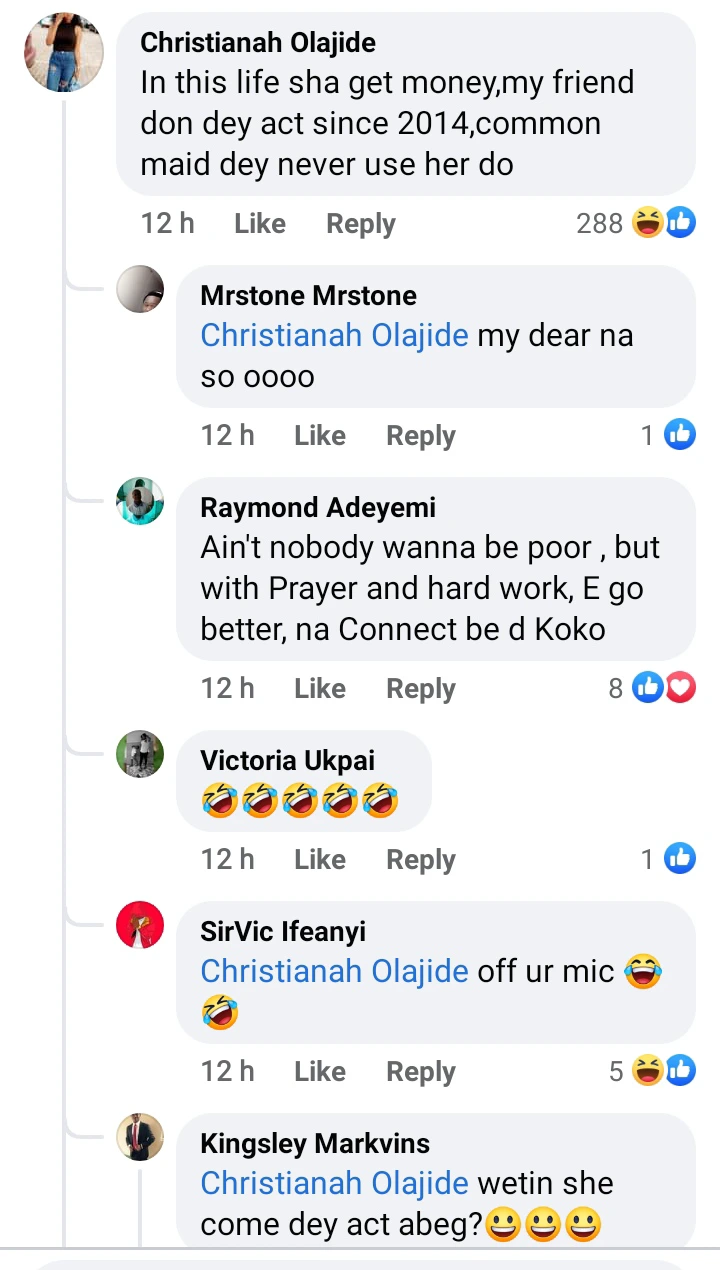Open SirVic Ifeanyi's red avatar

[x=140, y=925]
